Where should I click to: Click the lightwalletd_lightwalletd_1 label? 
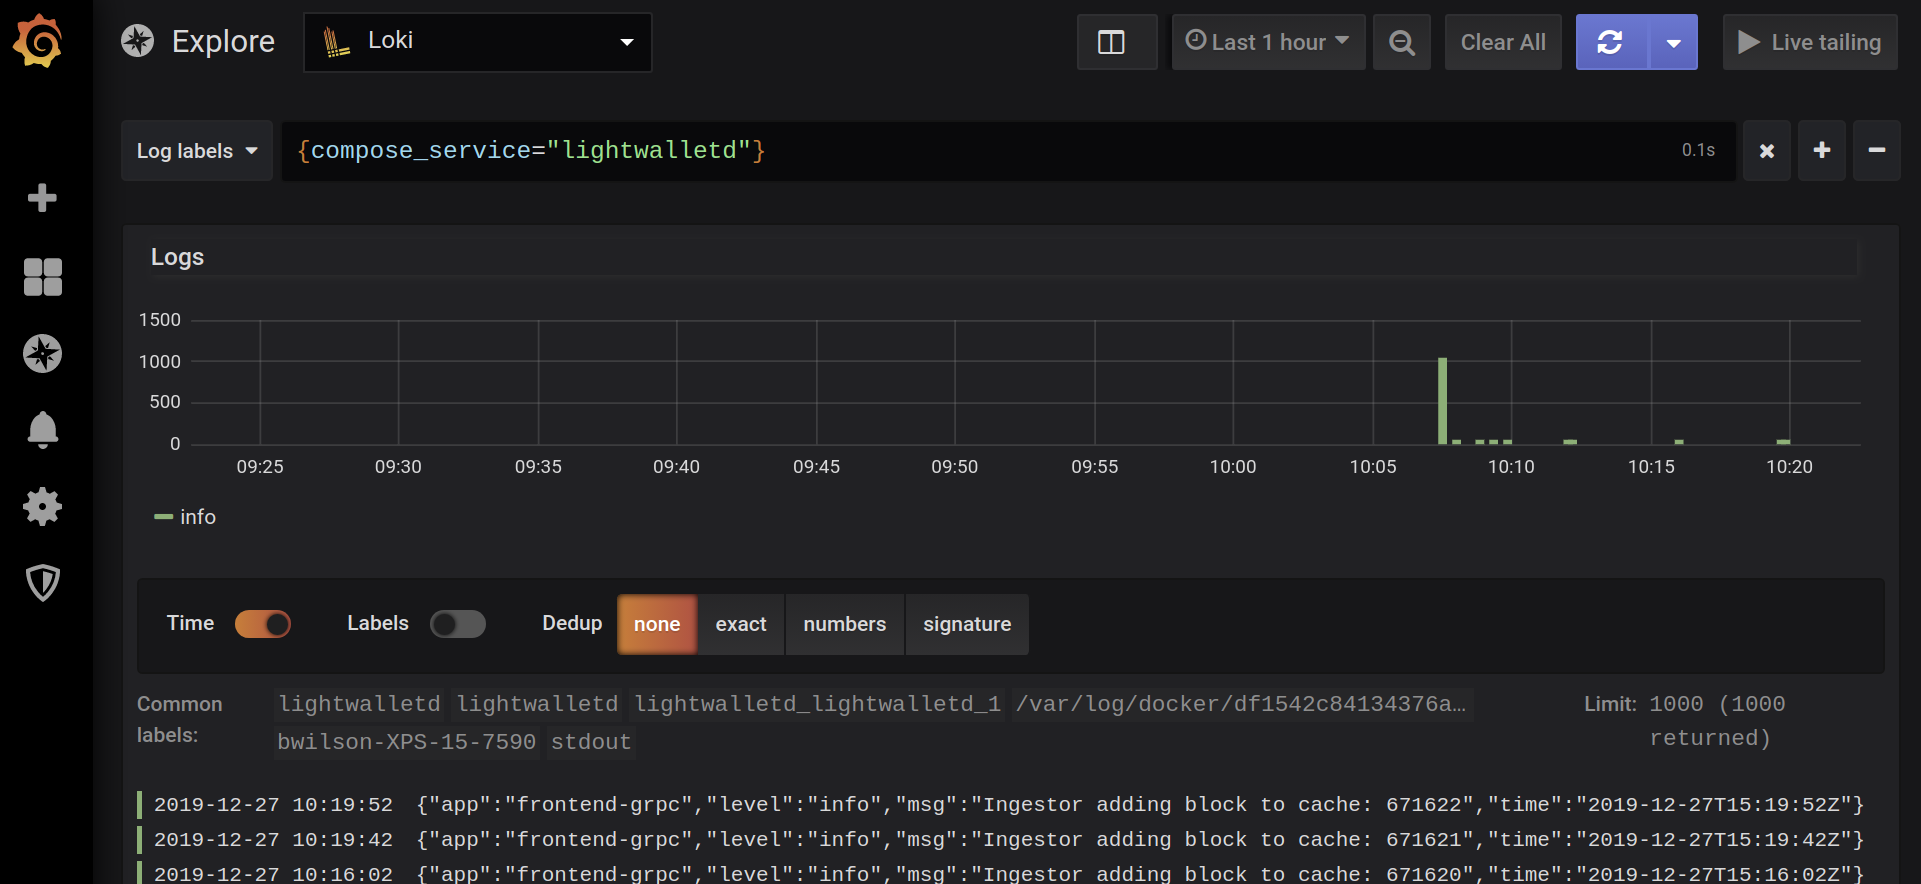tap(817, 704)
